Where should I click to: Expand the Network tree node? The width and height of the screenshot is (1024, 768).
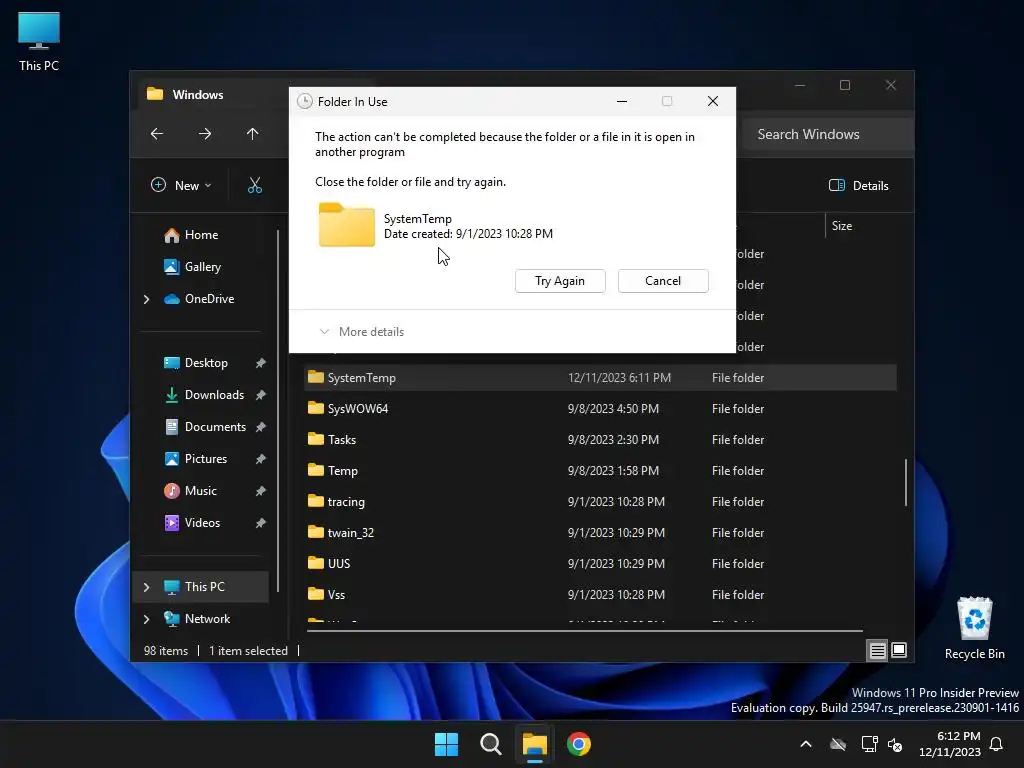[146, 619]
